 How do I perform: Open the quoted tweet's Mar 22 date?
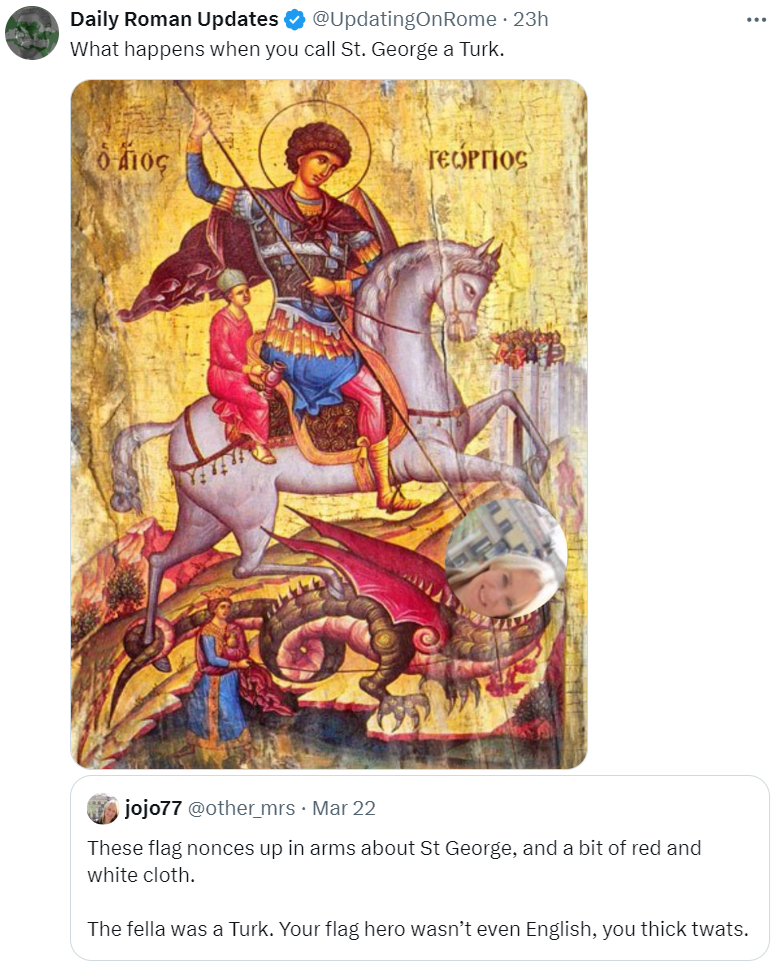pyautogui.click(x=344, y=808)
